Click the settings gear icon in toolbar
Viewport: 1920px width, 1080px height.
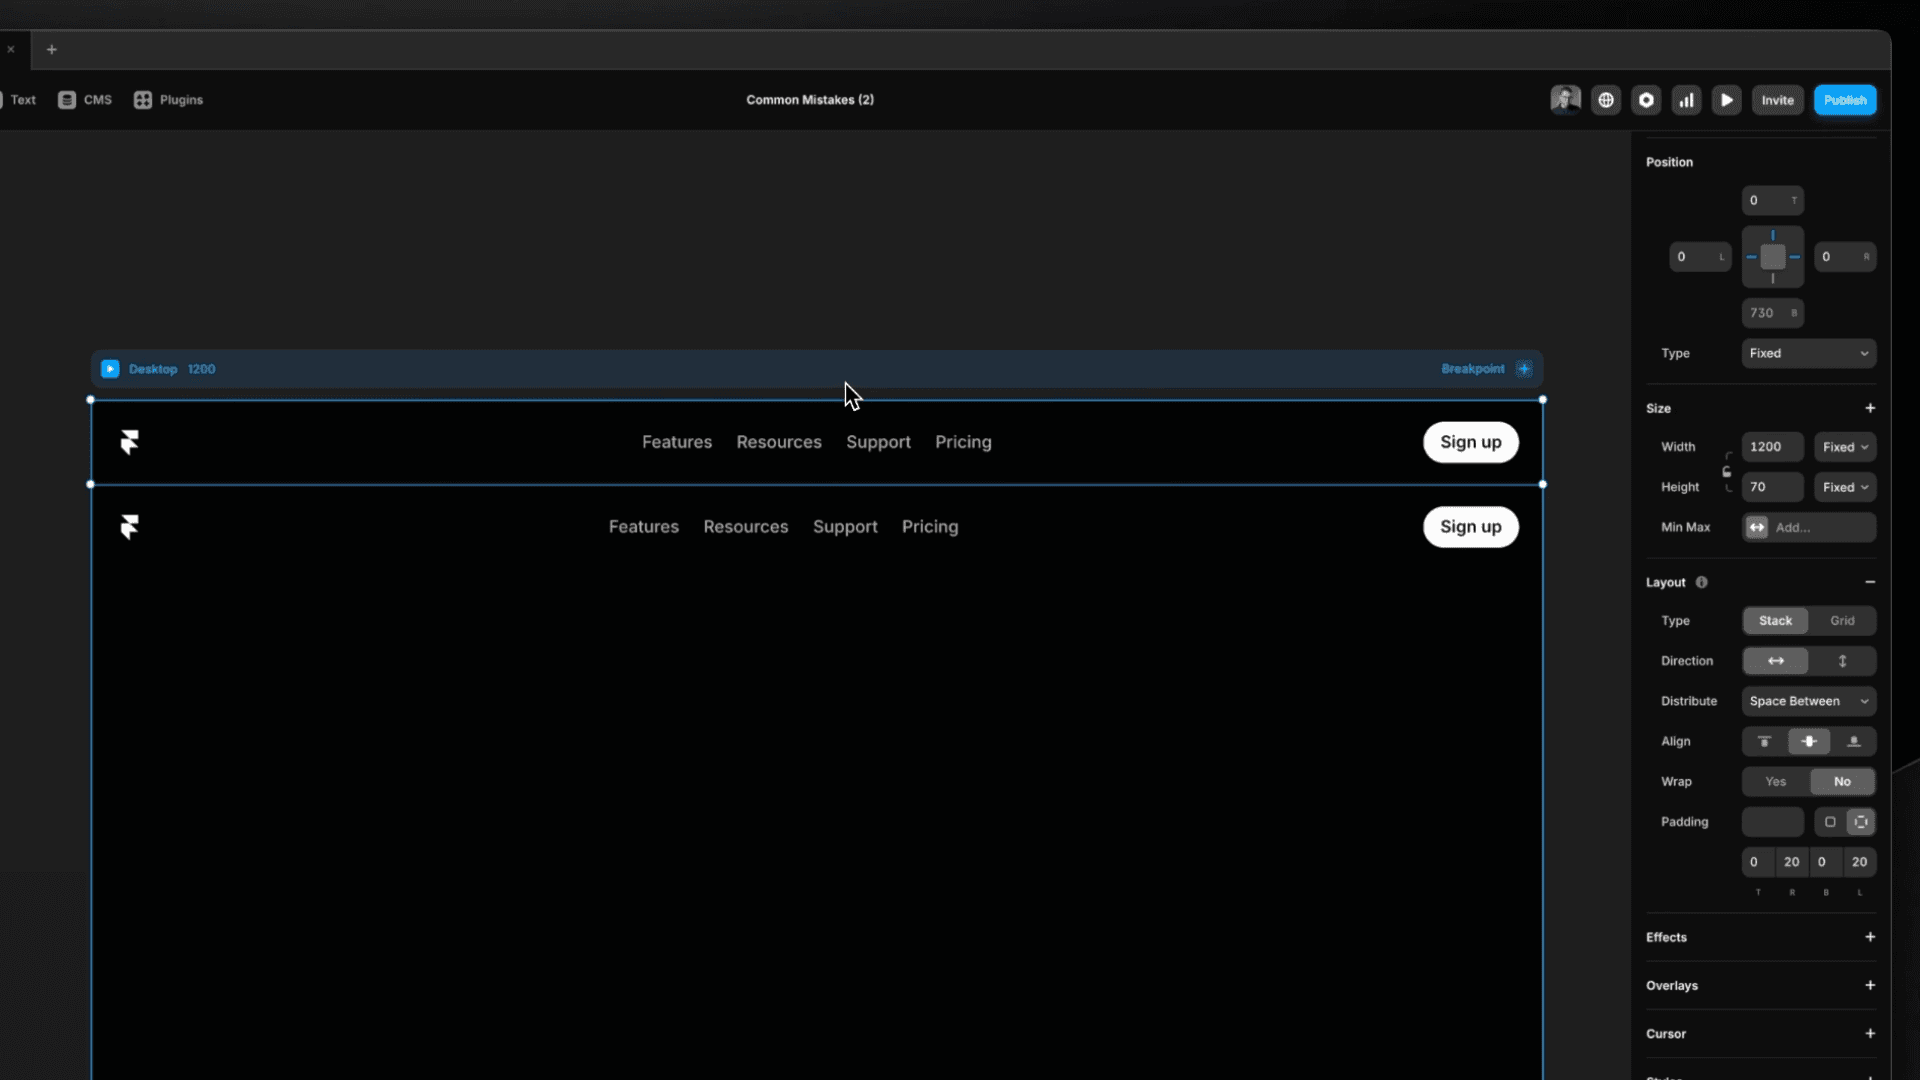click(x=1646, y=100)
